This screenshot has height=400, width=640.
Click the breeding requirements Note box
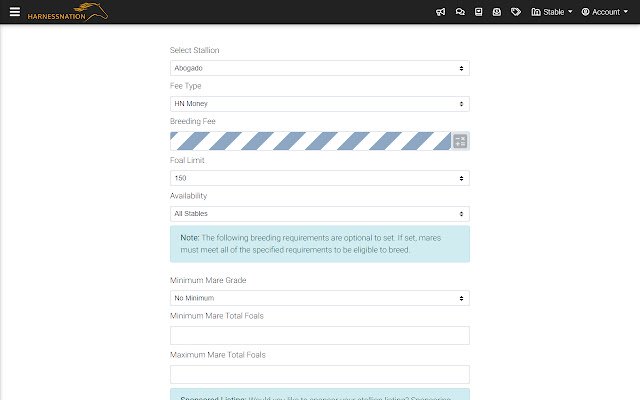click(320, 244)
